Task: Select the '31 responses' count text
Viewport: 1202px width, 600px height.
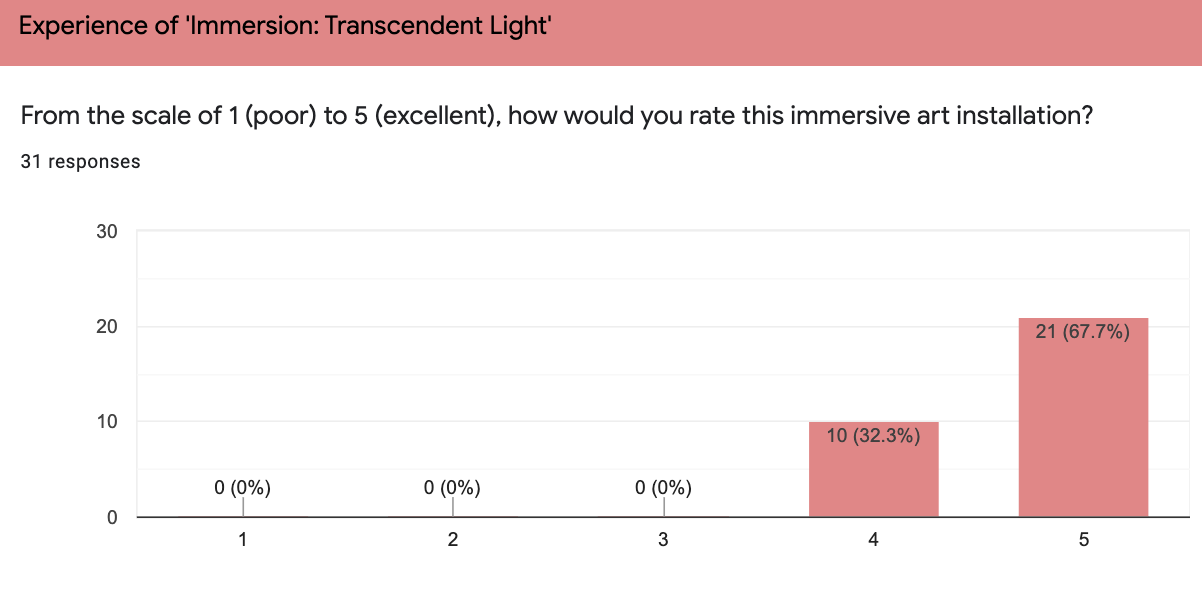Action: [x=80, y=161]
